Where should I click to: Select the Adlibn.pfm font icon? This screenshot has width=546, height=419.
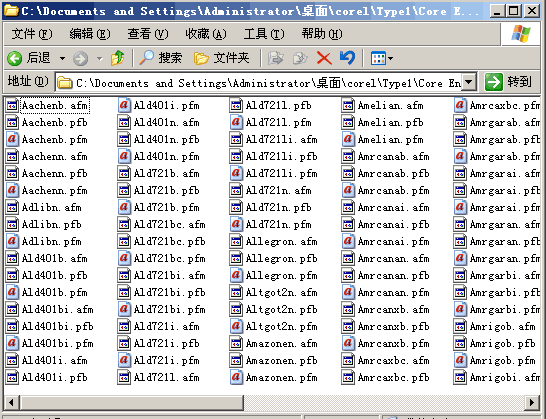[12, 241]
